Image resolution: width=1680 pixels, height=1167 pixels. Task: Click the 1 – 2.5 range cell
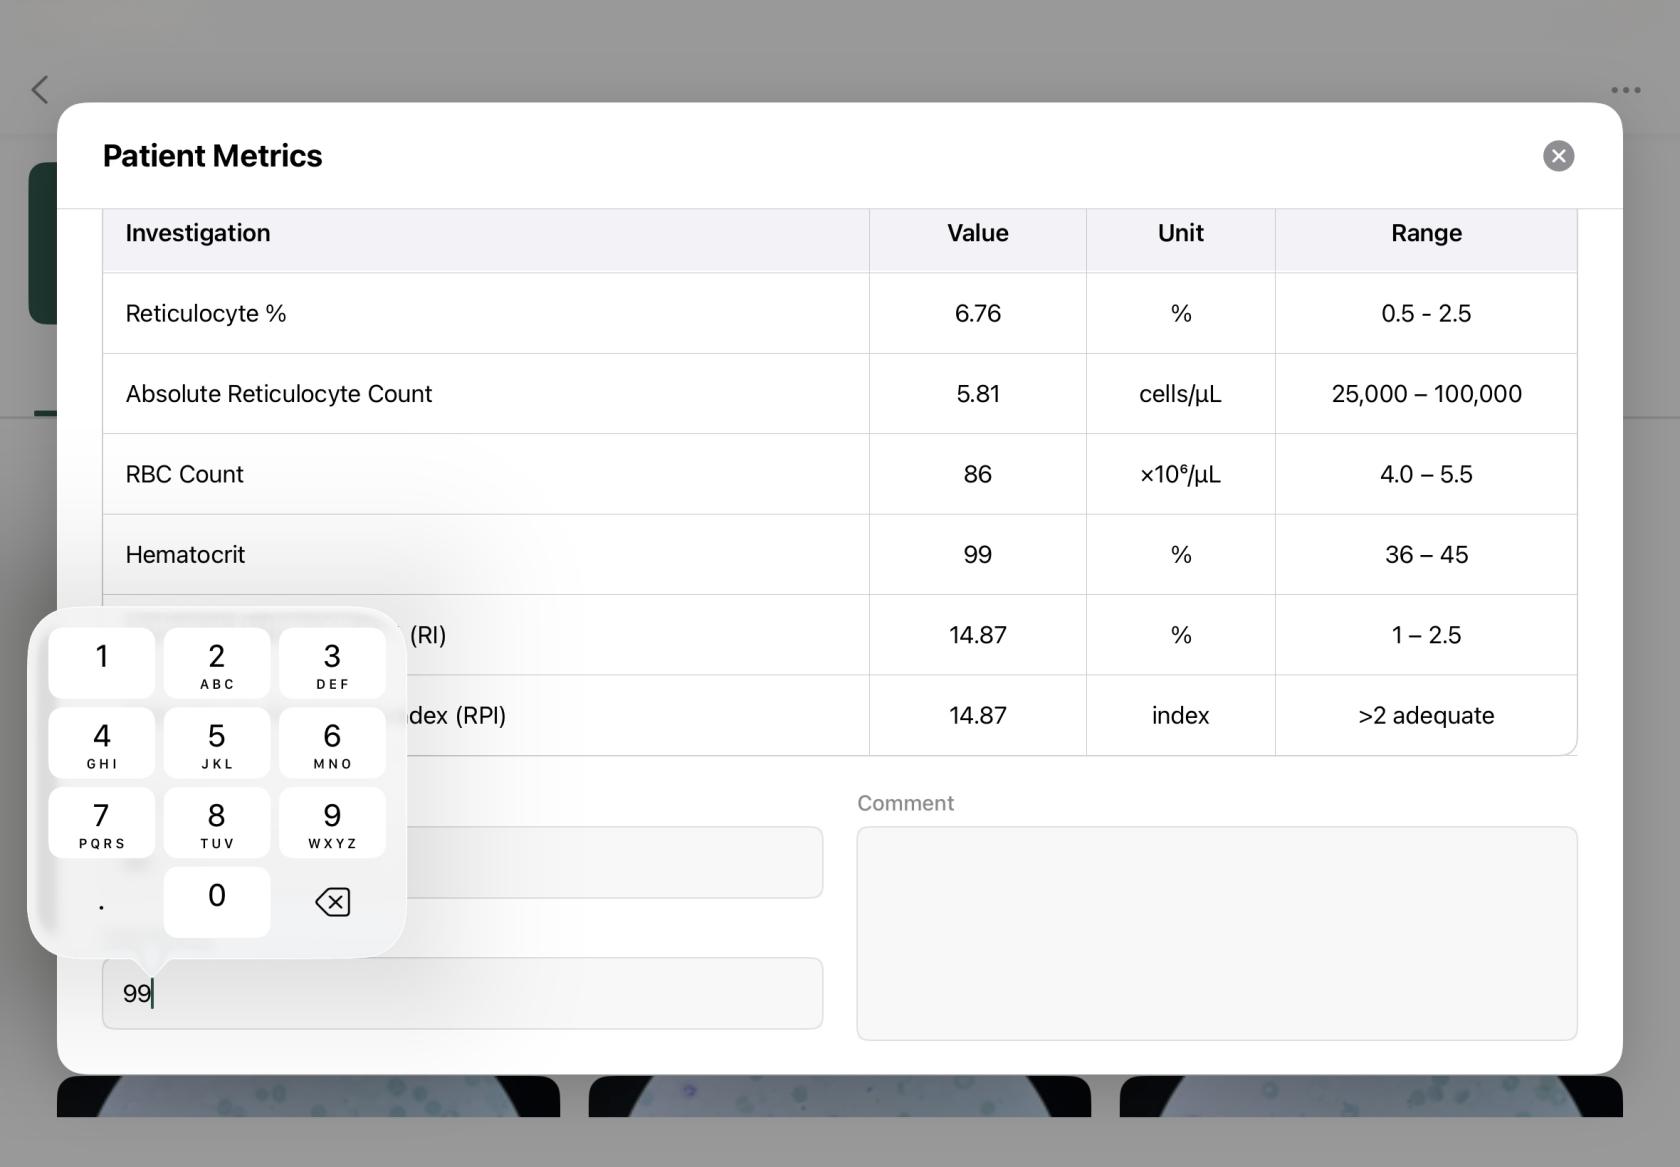(1426, 635)
